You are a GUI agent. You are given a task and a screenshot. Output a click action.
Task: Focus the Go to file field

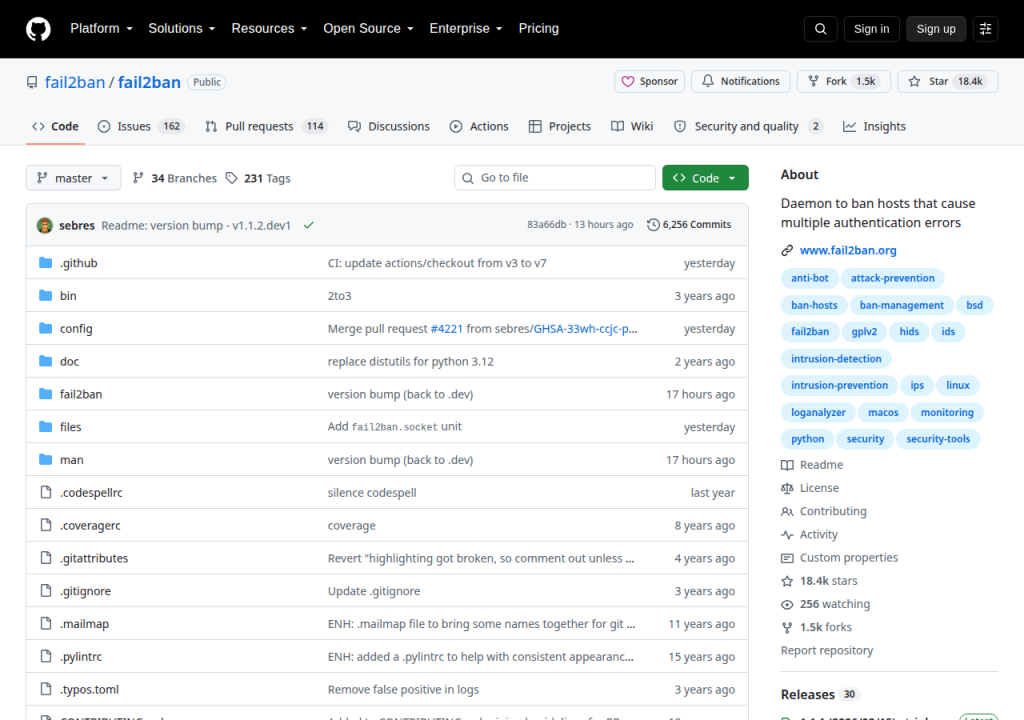[554, 178]
